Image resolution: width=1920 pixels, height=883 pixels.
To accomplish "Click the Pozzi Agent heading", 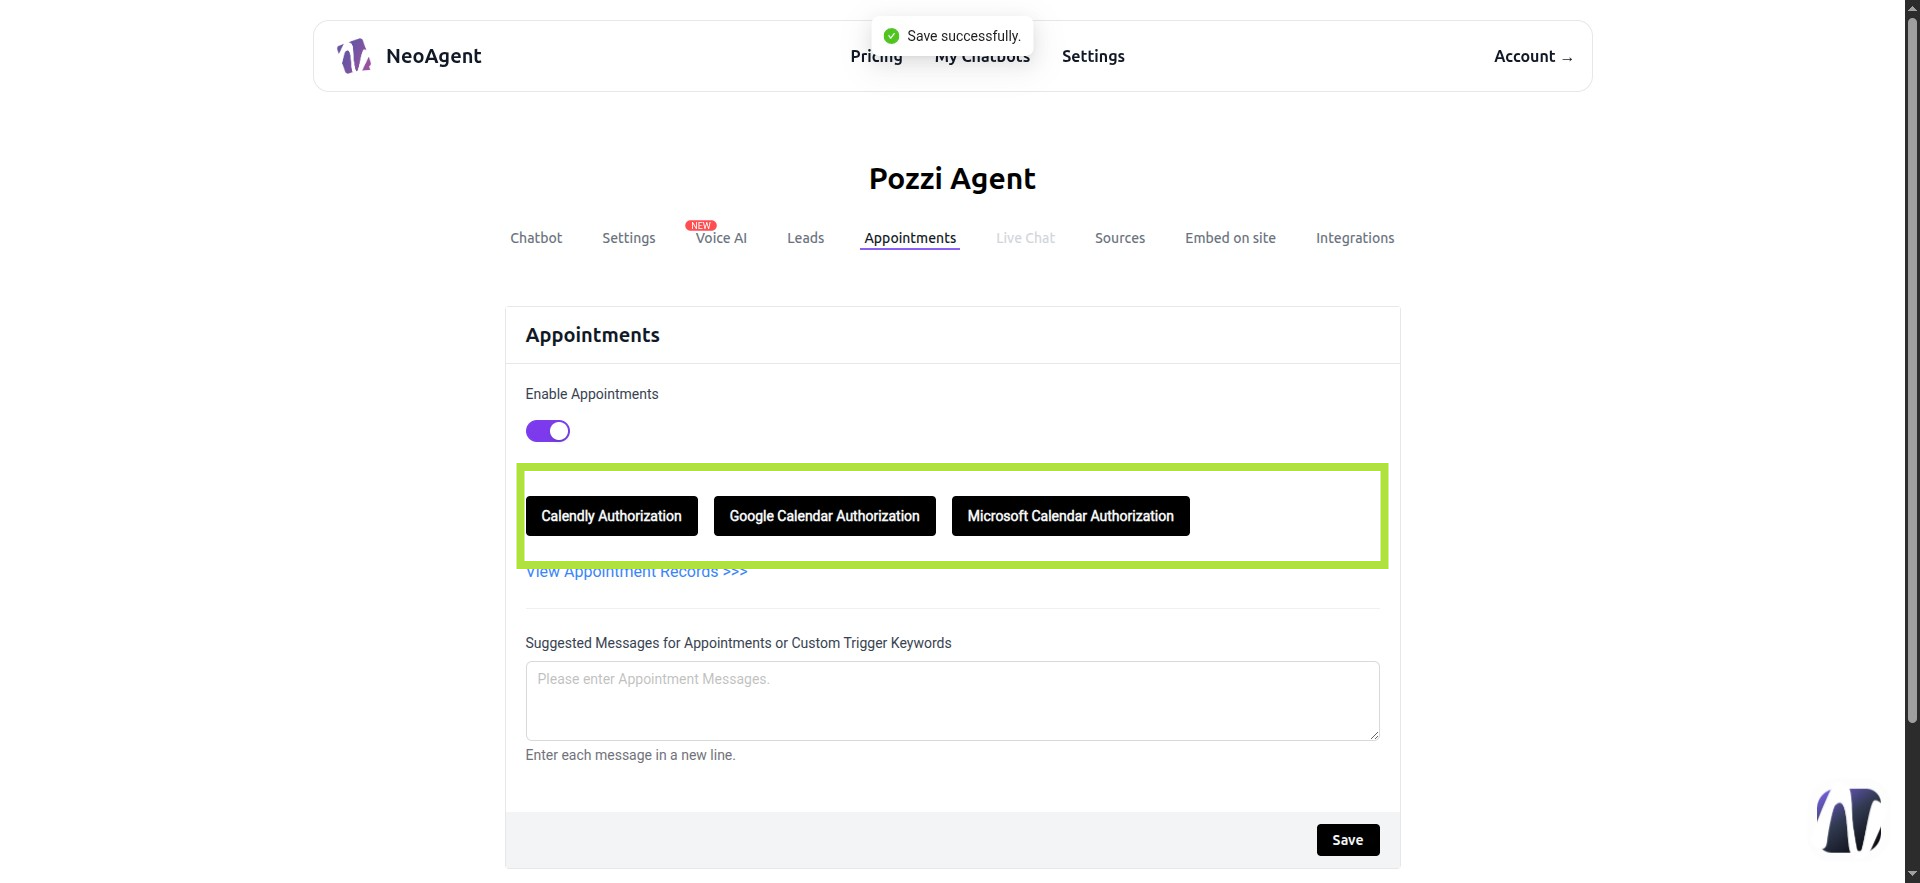I will 952,178.
